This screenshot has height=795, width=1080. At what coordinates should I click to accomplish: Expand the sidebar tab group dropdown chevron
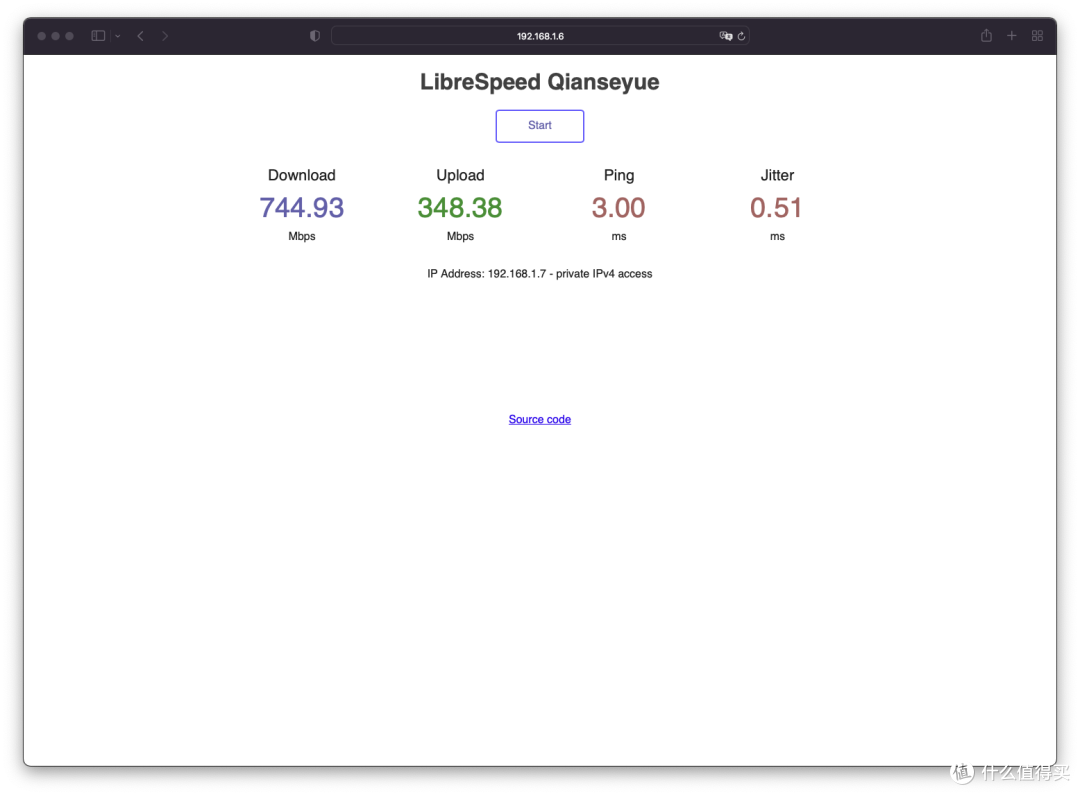click(118, 36)
